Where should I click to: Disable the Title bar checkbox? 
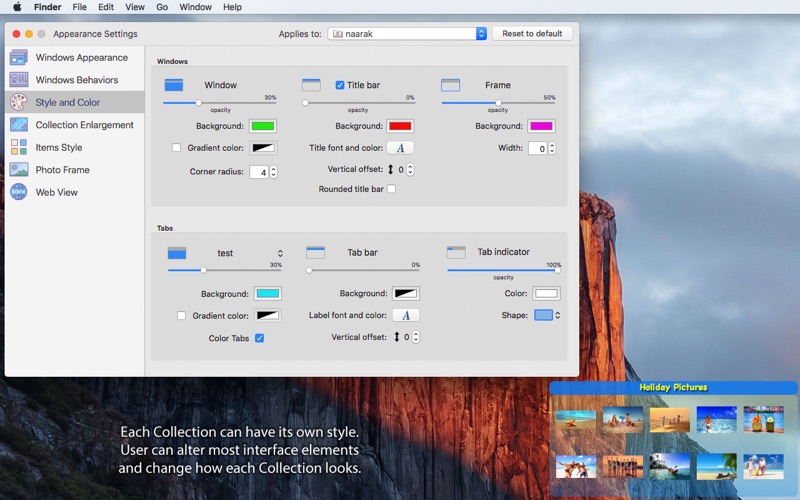(x=340, y=85)
